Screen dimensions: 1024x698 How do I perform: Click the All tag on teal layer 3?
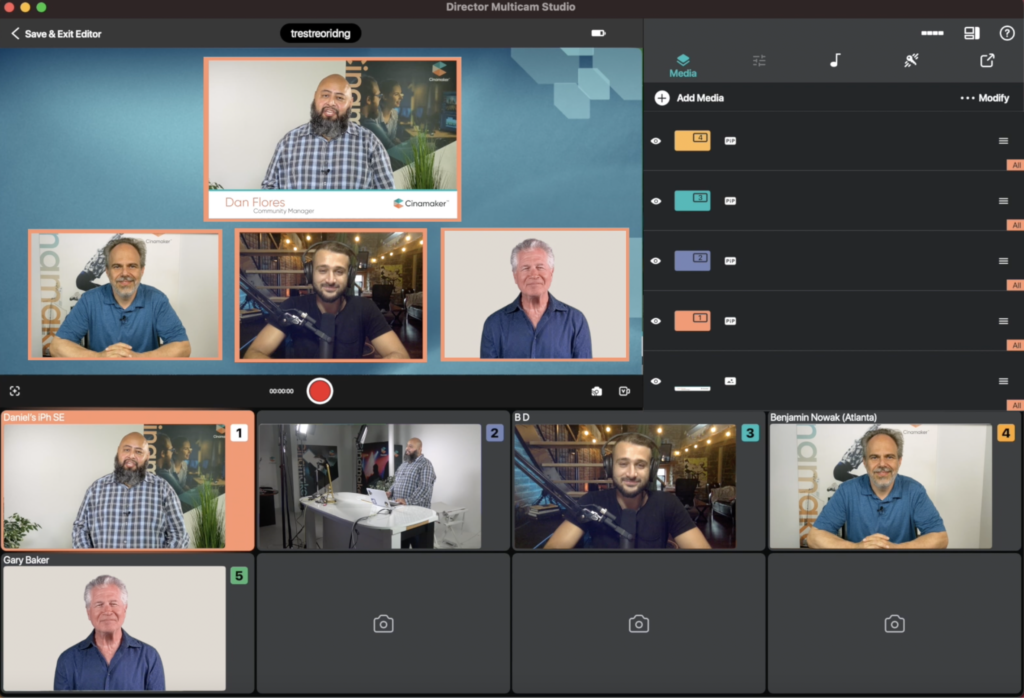pyautogui.click(x=1016, y=225)
